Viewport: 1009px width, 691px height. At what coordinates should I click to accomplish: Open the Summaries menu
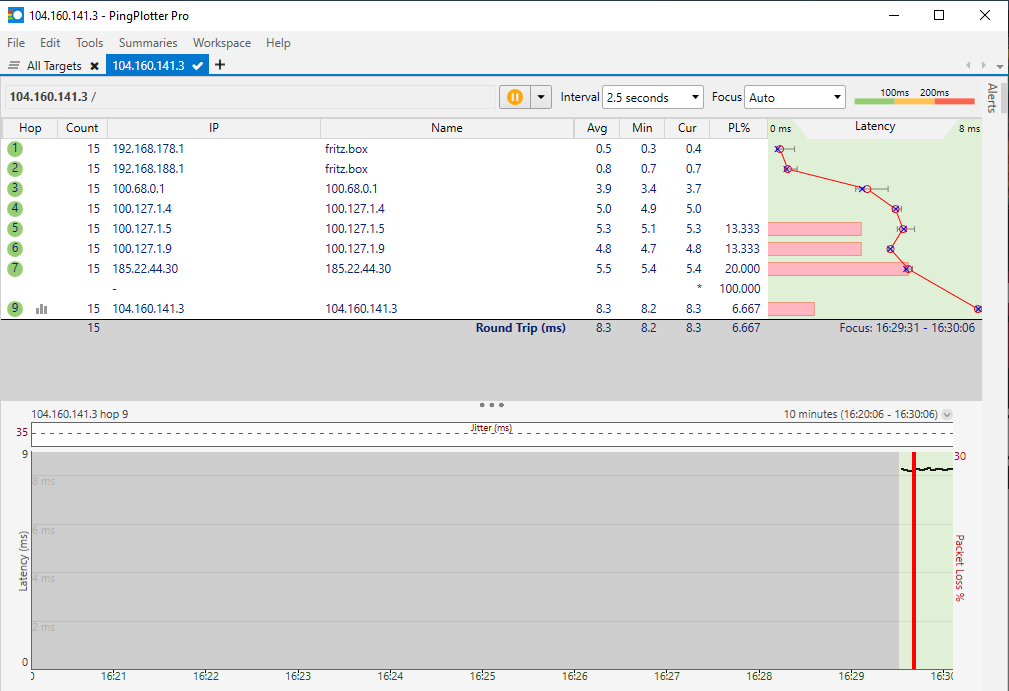click(148, 42)
